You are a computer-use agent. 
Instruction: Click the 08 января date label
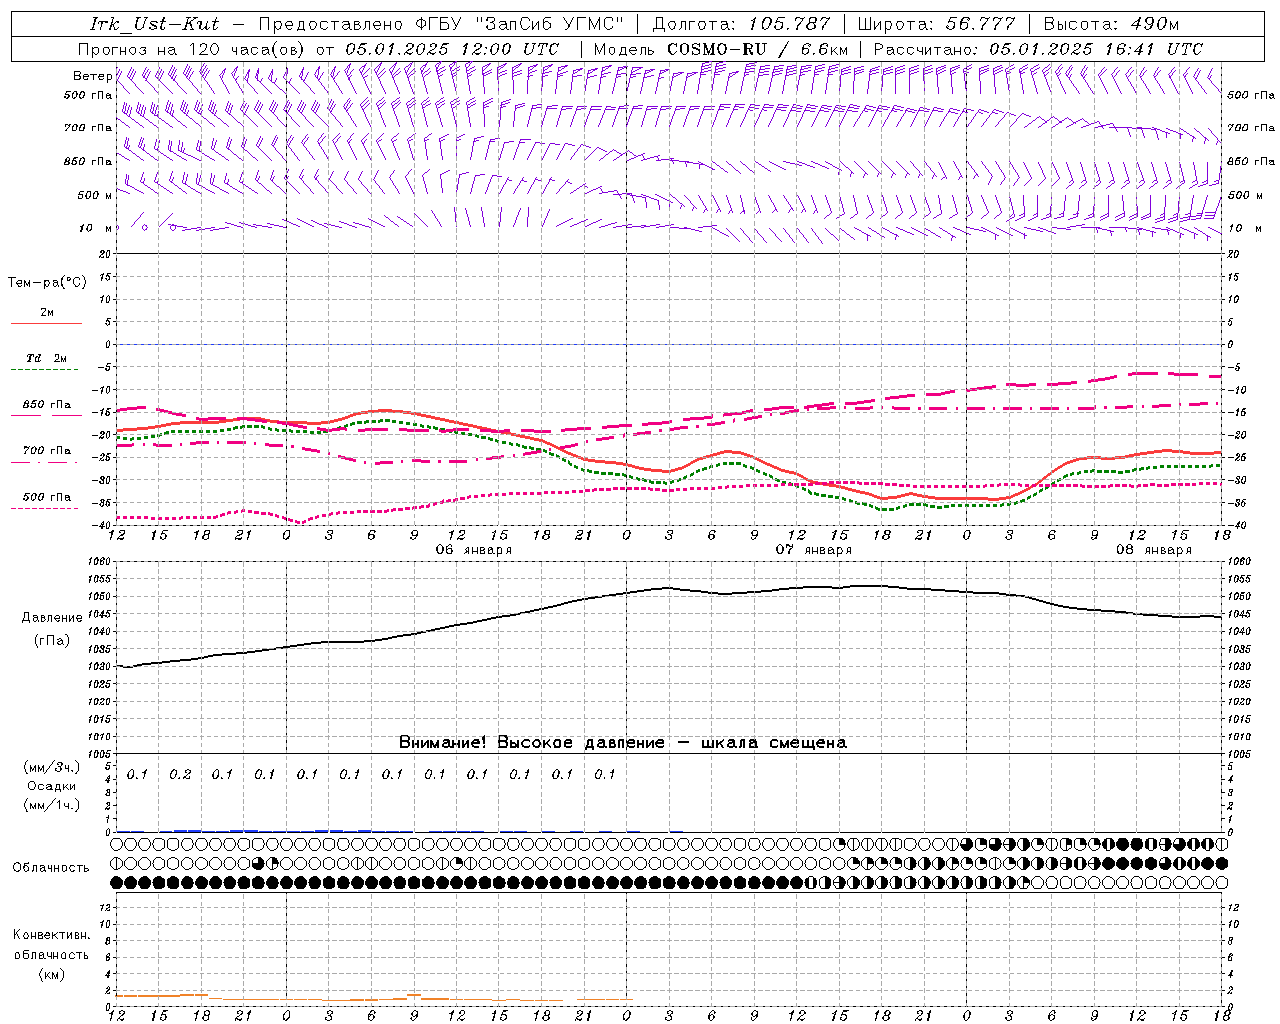1153,550
